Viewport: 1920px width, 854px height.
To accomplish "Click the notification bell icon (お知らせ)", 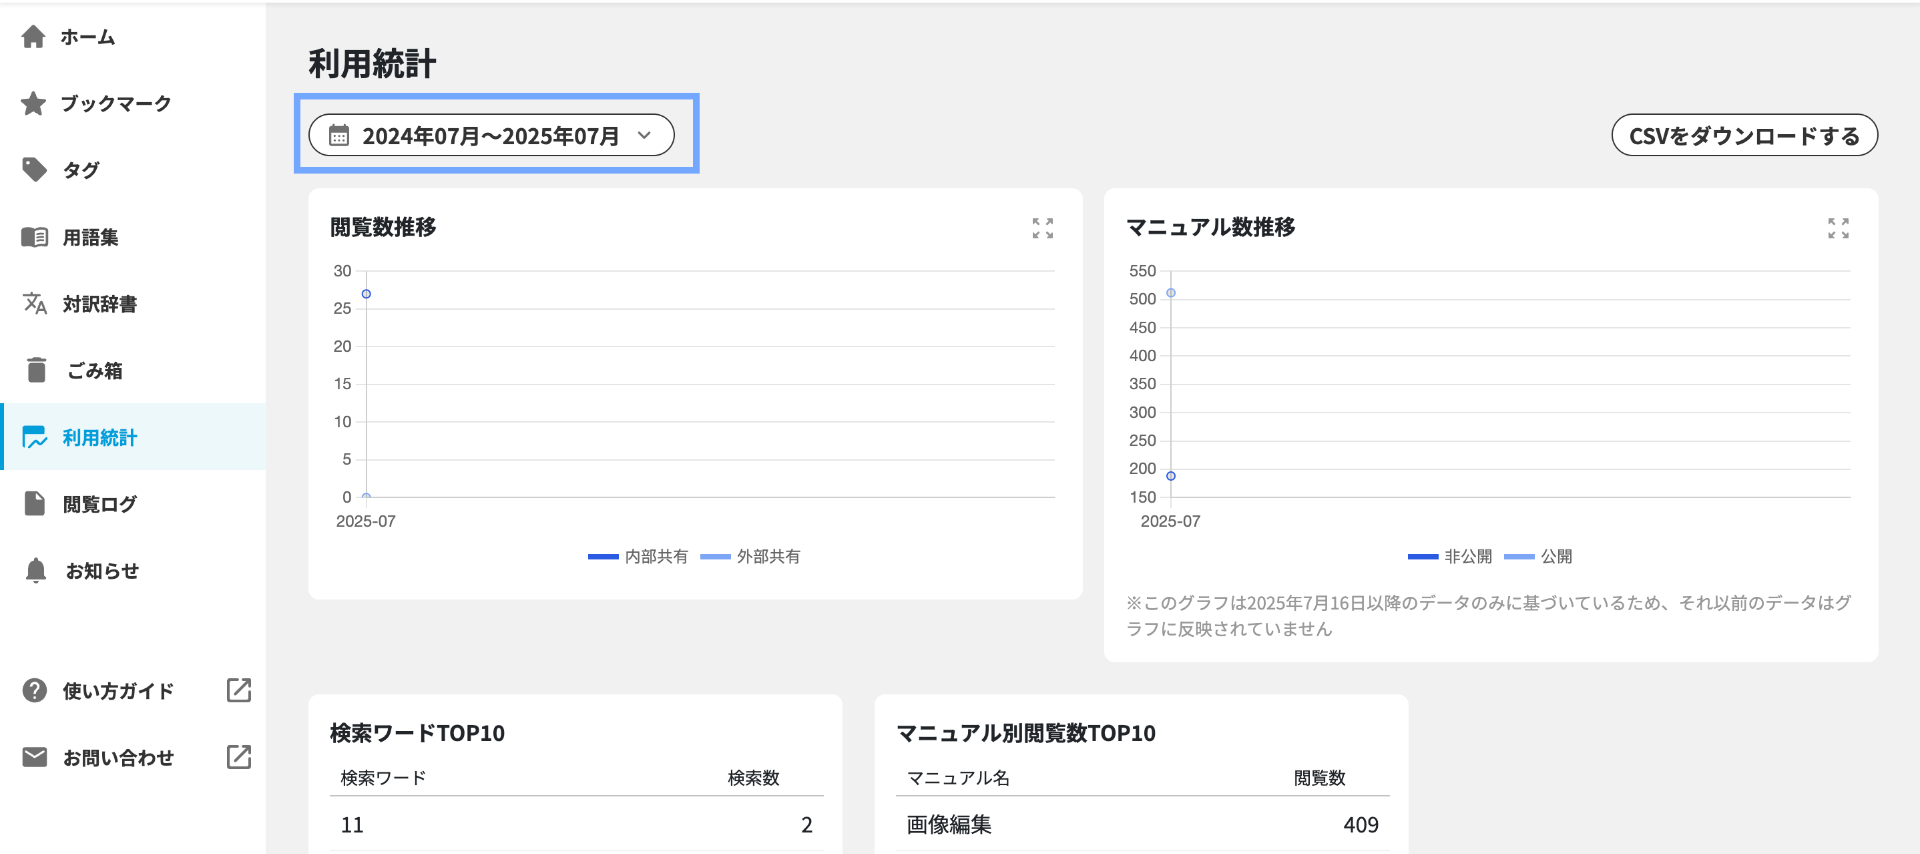I will (x=35, y=571).
